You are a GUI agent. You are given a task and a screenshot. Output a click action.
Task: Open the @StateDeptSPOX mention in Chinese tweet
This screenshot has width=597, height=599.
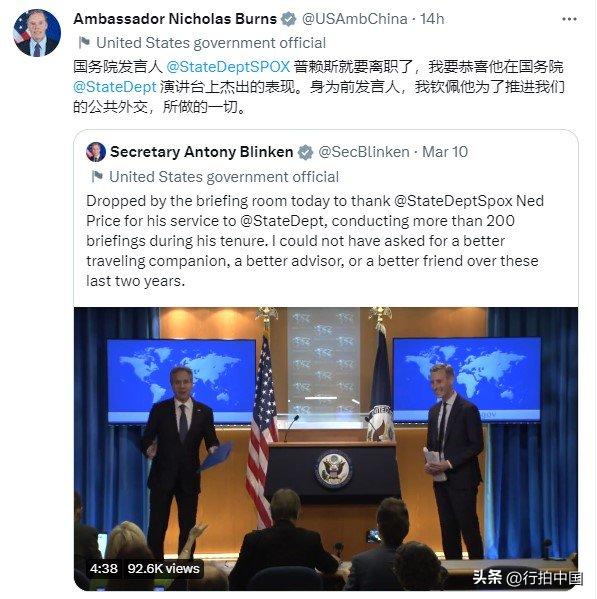(228, 67)
